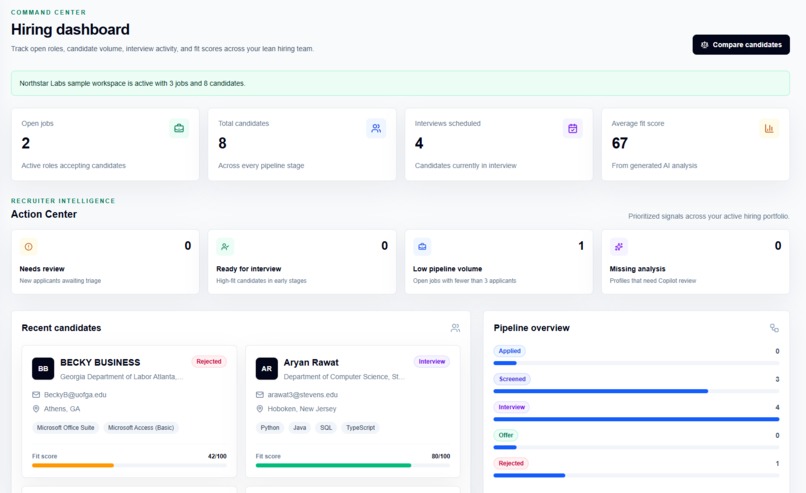Open the Needs review action card
This screenshot has height=493, width=806.
(105, 262)
